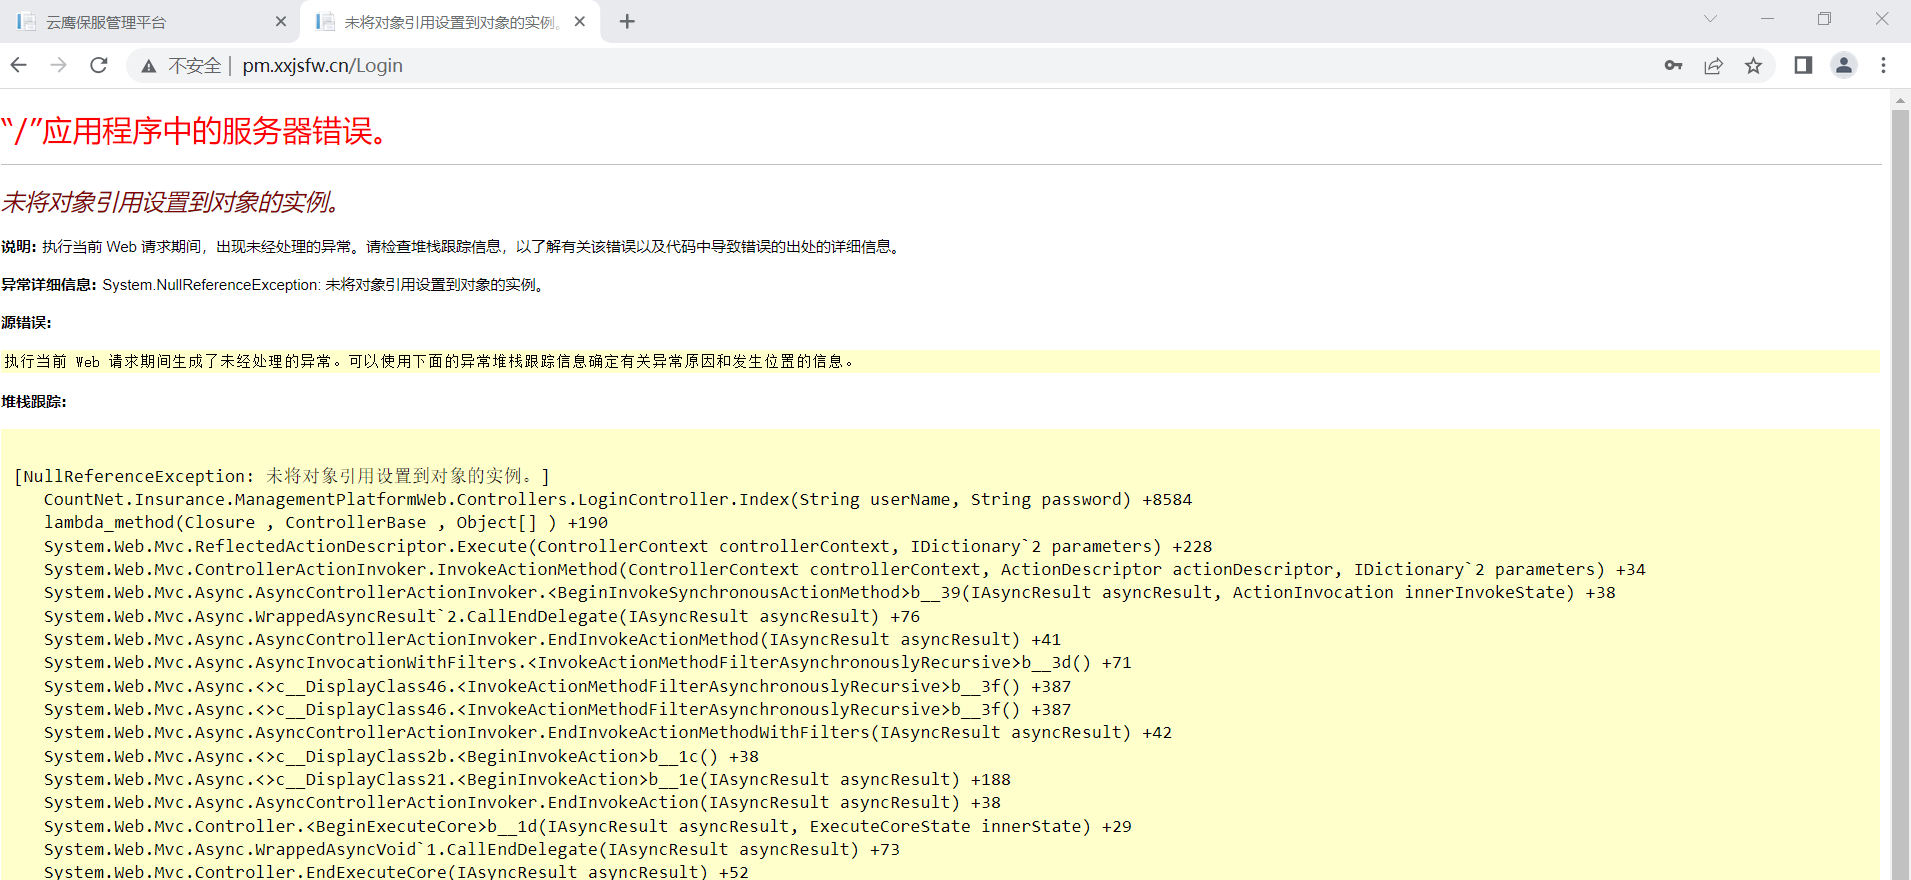Toggle the browser side panel
The image size is (1911, 880).
[x=1803, y=65]
